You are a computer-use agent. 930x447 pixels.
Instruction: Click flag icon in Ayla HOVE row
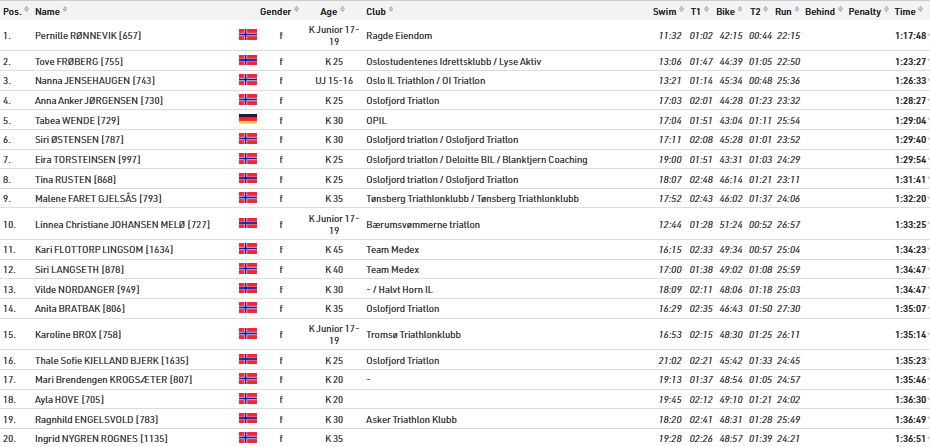[247, 399]
